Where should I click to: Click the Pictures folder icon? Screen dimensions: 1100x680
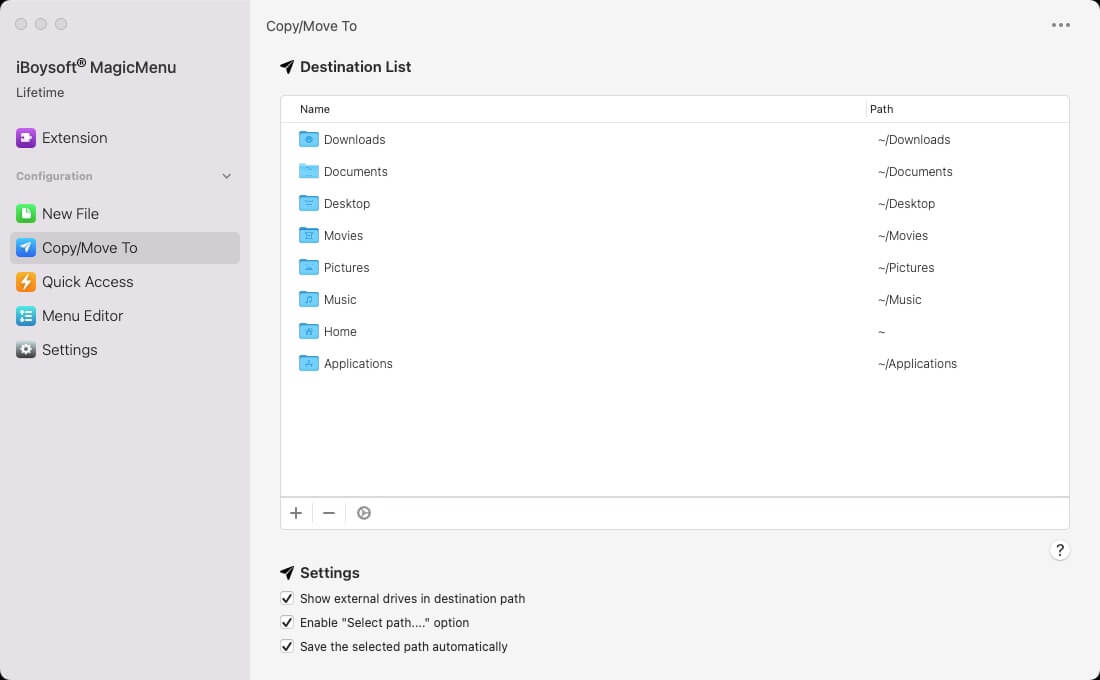click(308, 267)
